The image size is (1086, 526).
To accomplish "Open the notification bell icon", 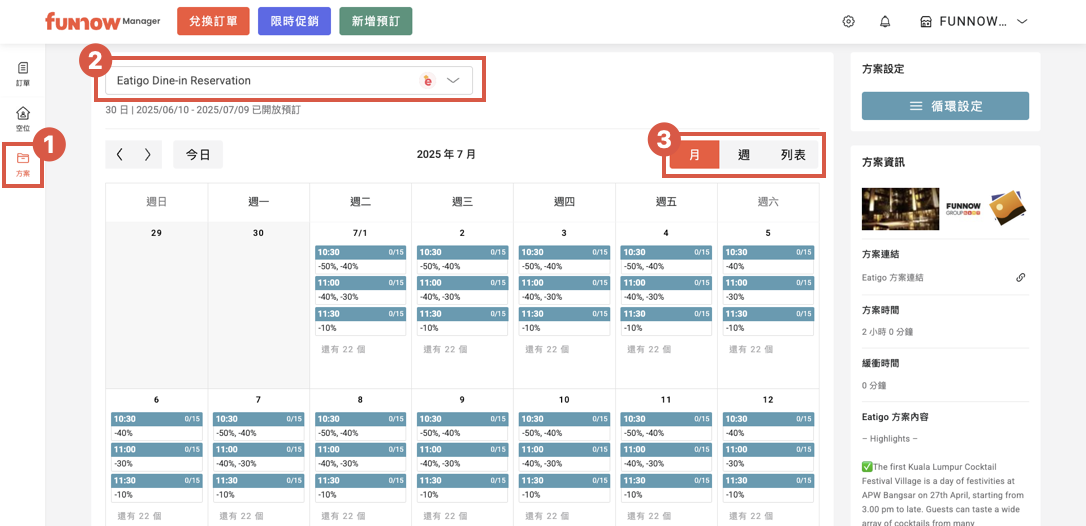I will [x=885, y=22].
